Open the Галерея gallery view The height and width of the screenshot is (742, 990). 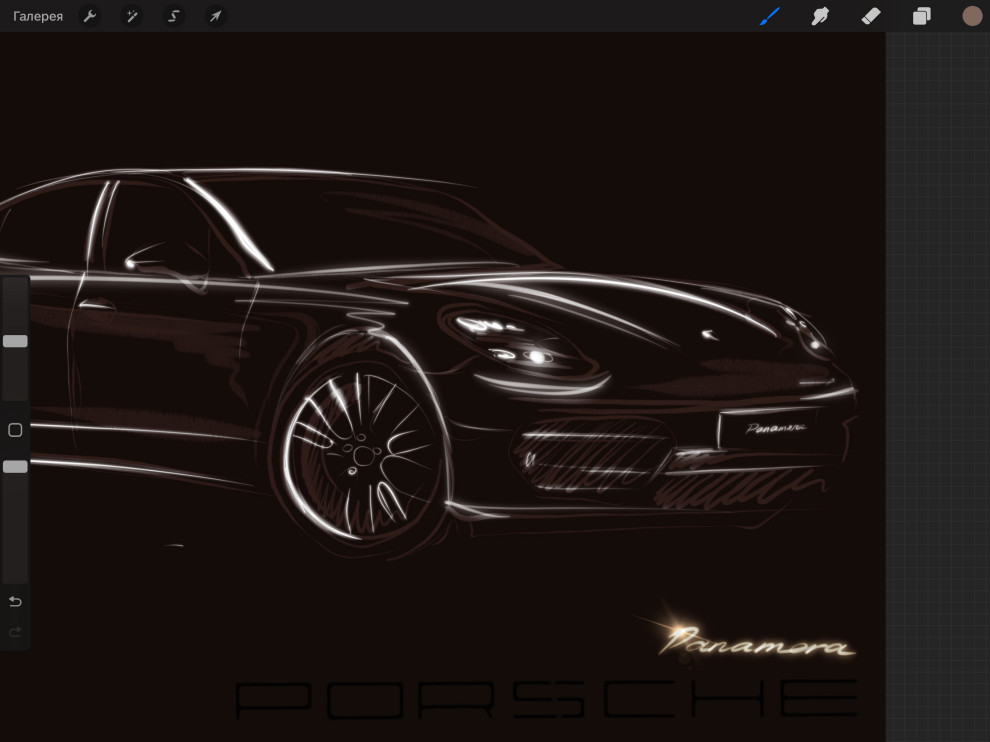tap(38, 16)
